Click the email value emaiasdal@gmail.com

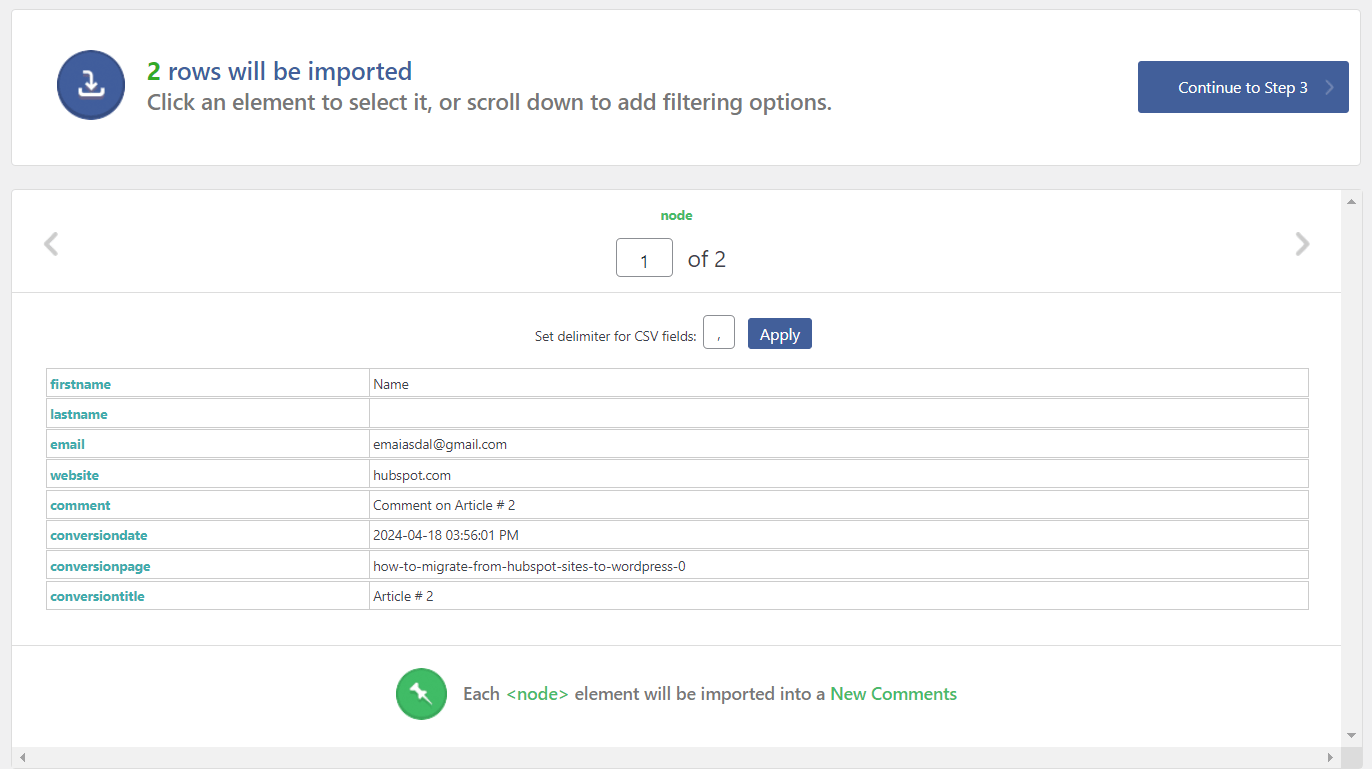click(440, 444)
